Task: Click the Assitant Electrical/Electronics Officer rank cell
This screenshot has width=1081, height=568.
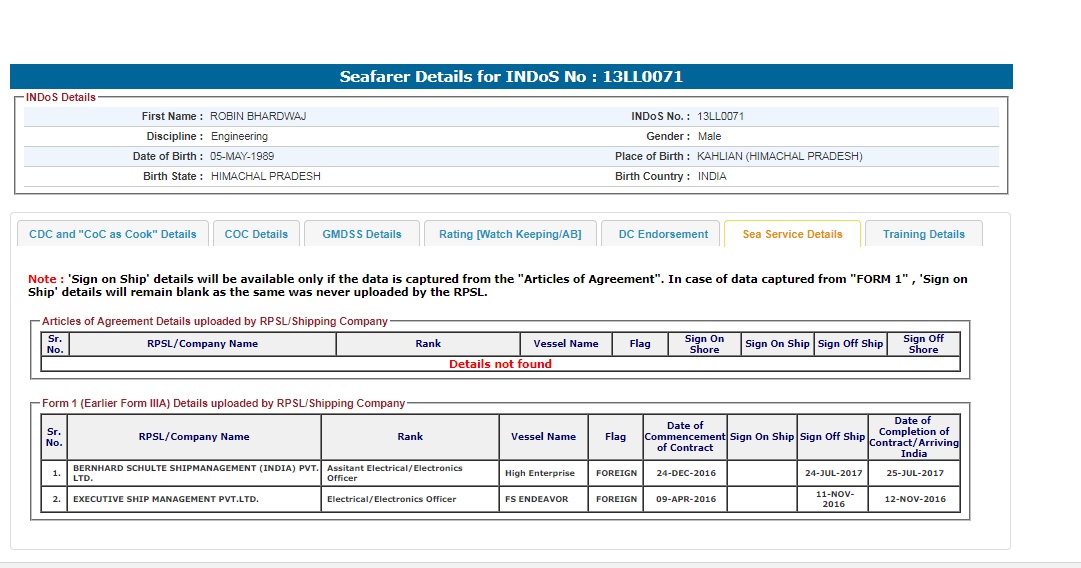Action: (395, 473)
